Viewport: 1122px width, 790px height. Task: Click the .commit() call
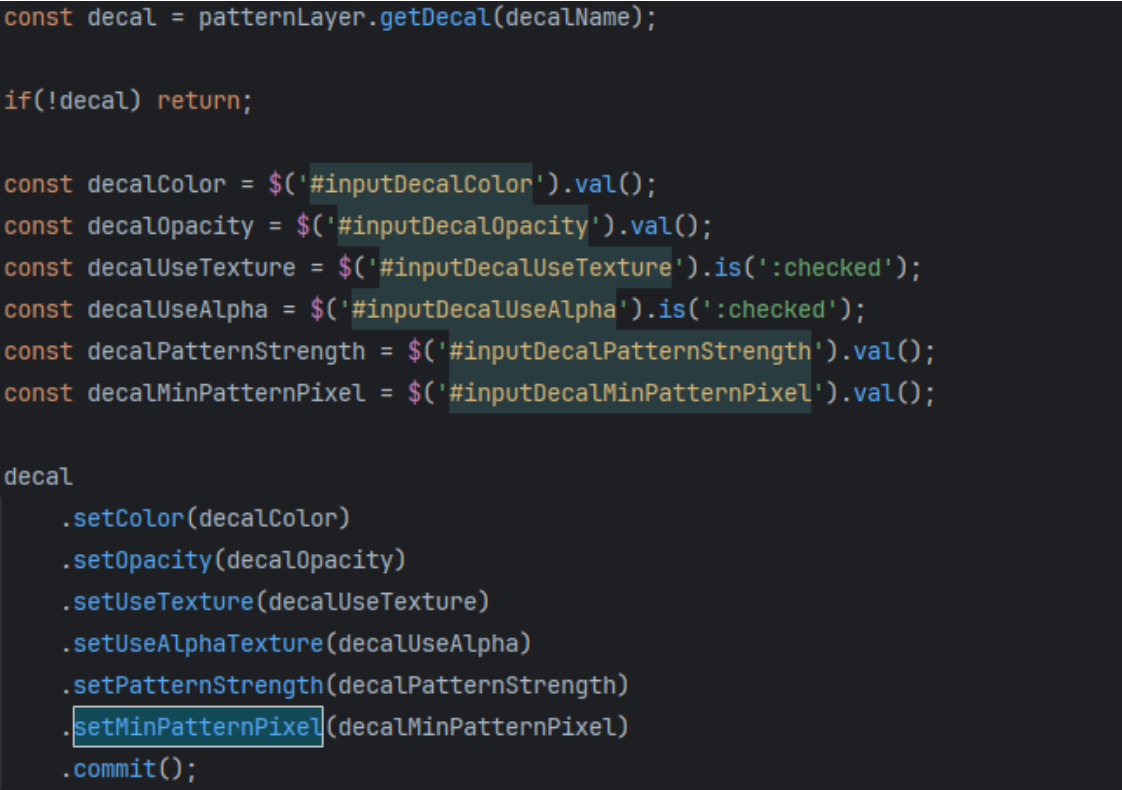click(x=129, y=769)
